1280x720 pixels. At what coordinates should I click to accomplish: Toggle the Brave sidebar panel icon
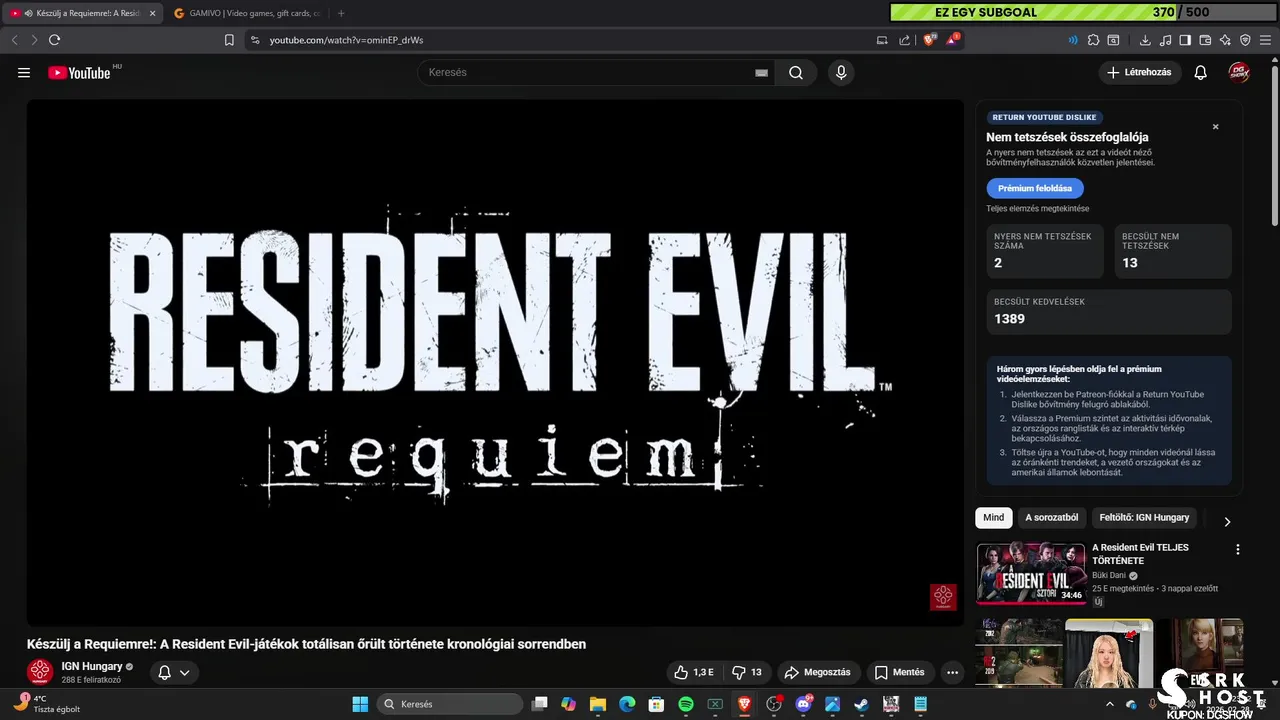[1185, 40]
